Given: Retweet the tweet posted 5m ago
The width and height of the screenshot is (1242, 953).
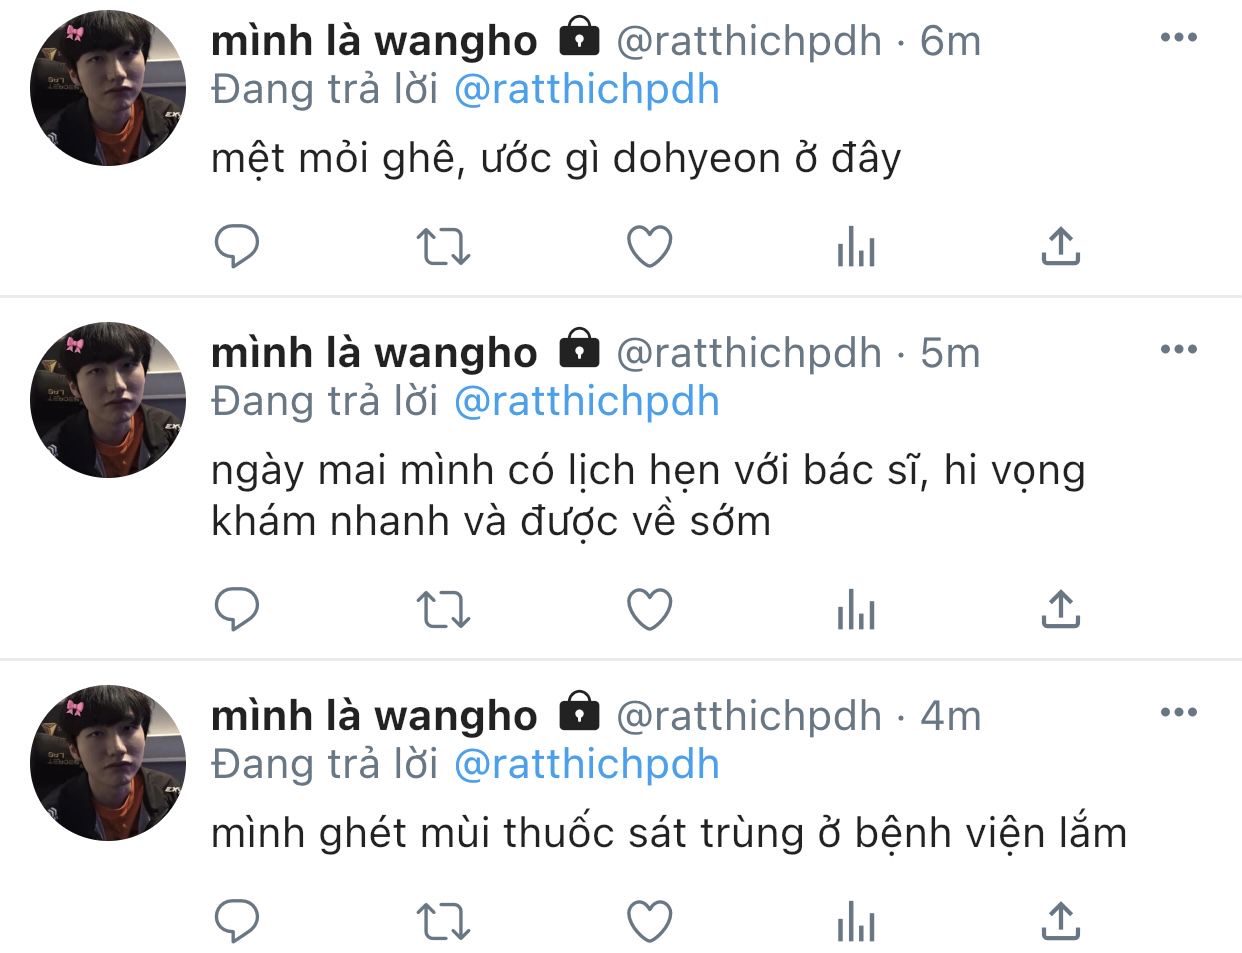Looking at the screenshot, I should pyautogui.click(x=442, y=609).
